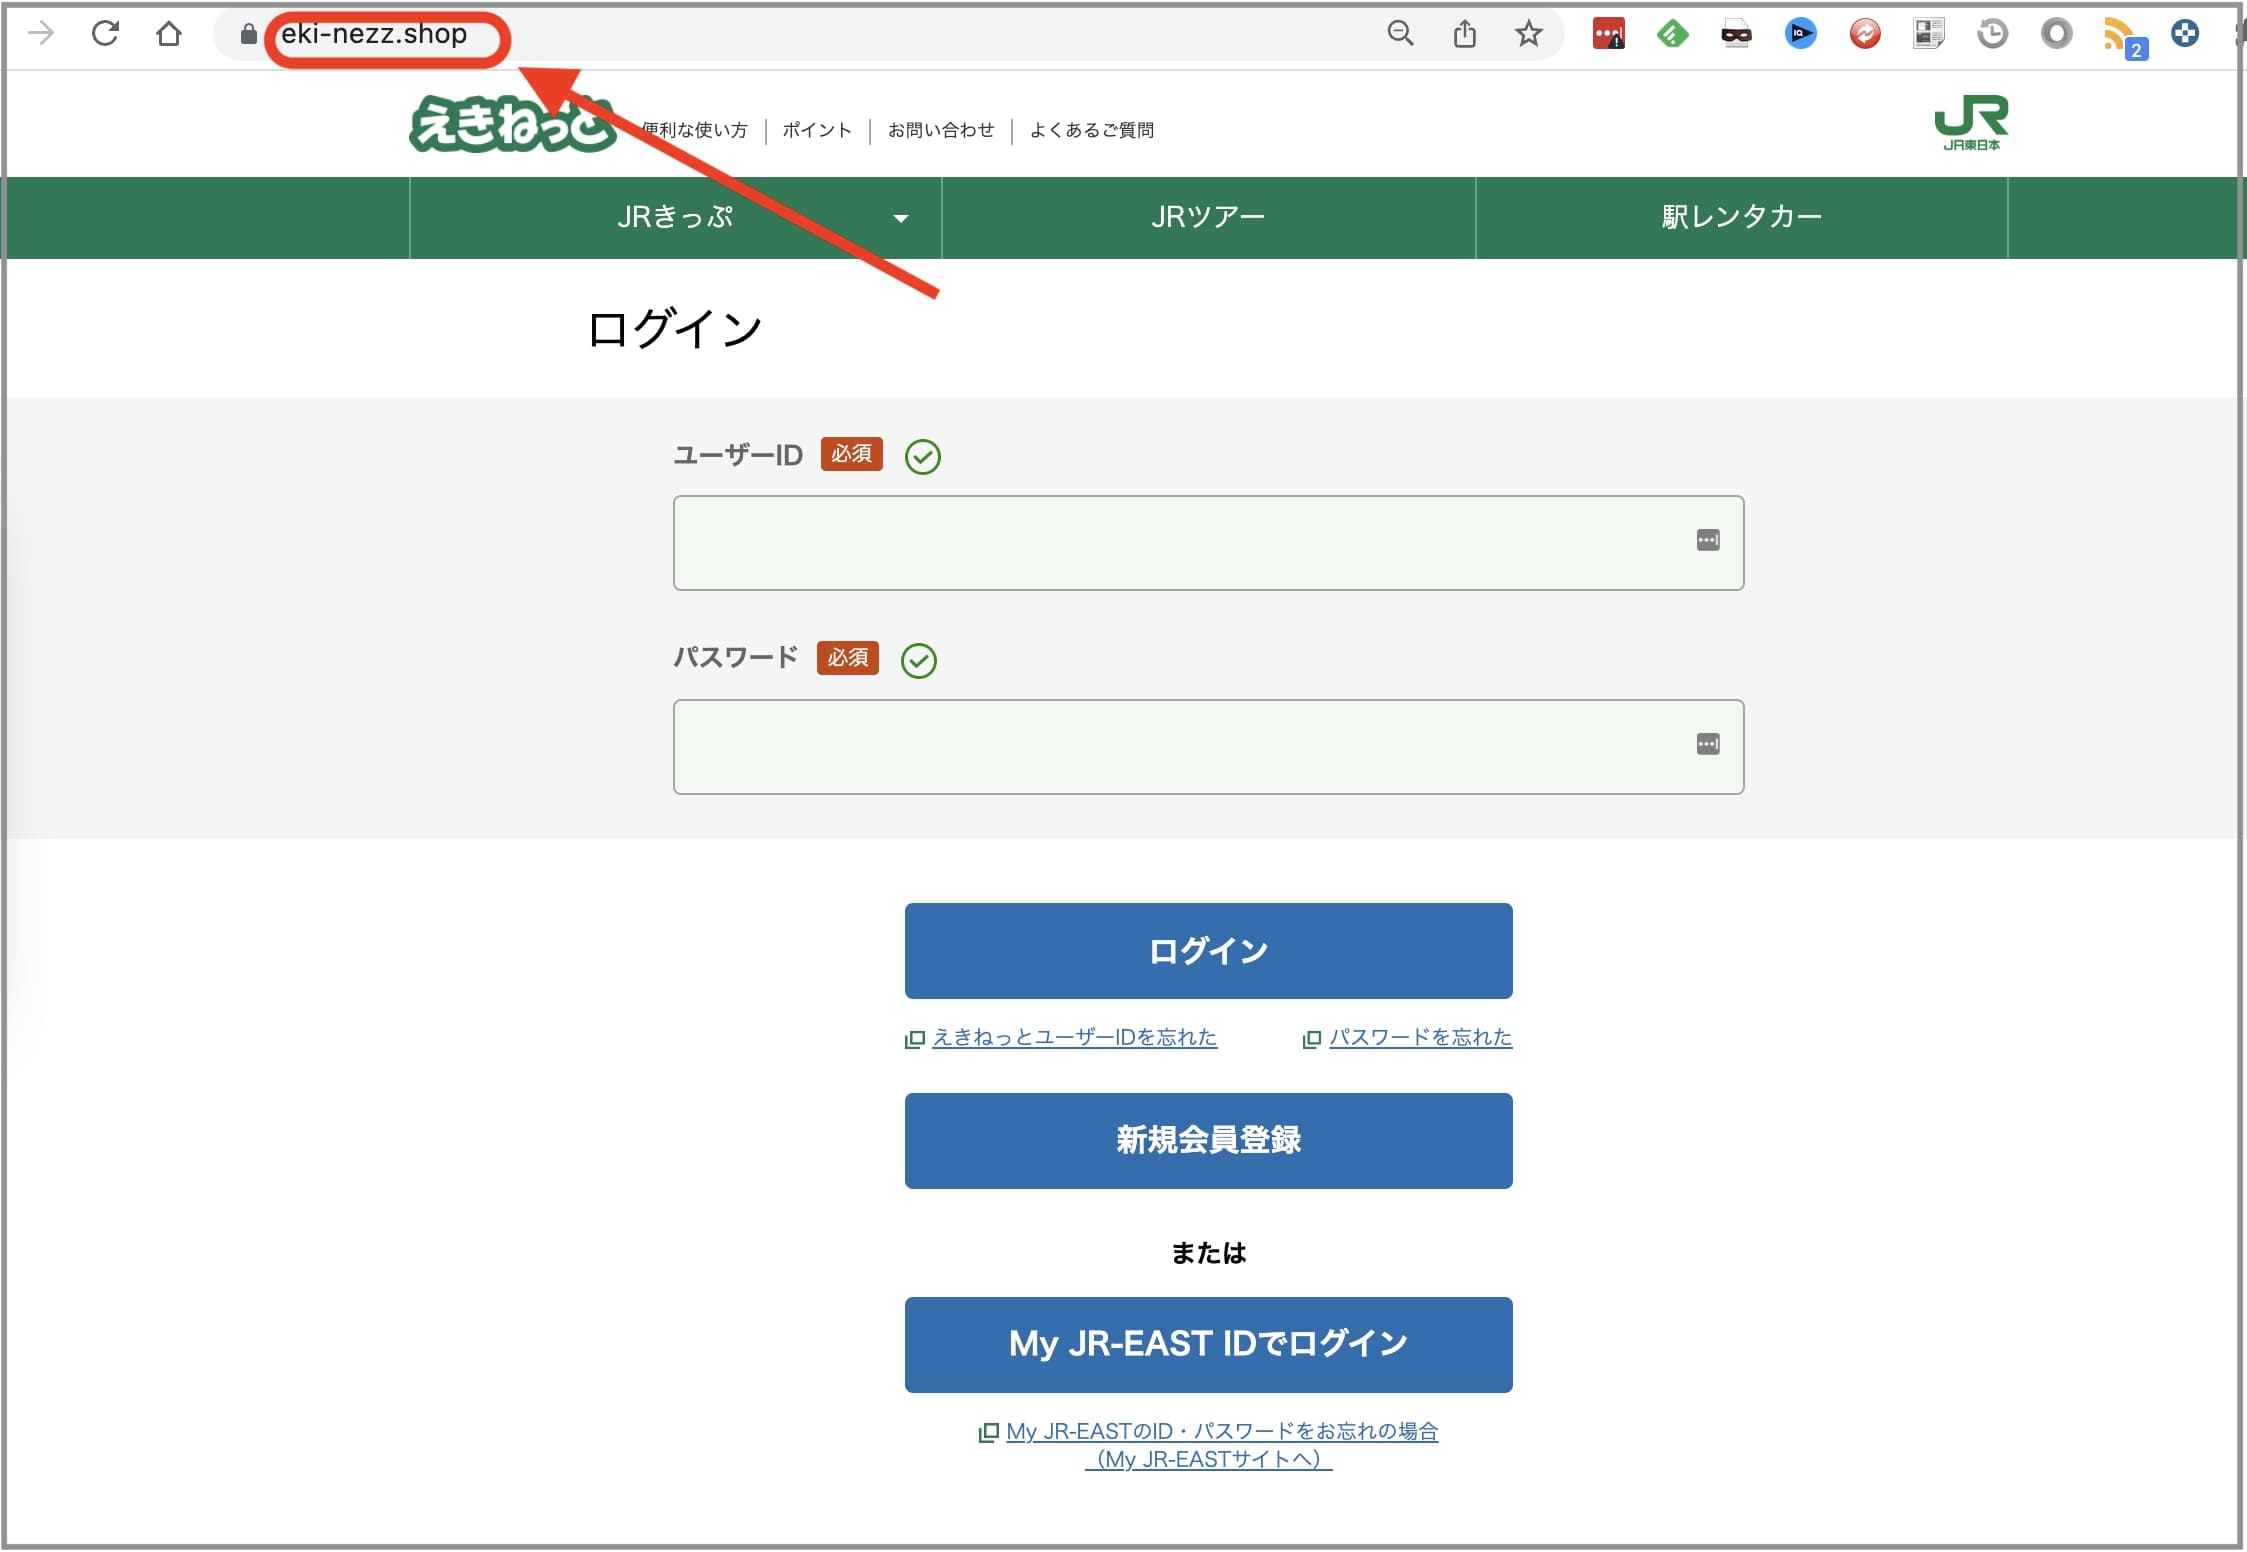
Task: Bookmark this page with the star icon
Action: [1528, 34]
